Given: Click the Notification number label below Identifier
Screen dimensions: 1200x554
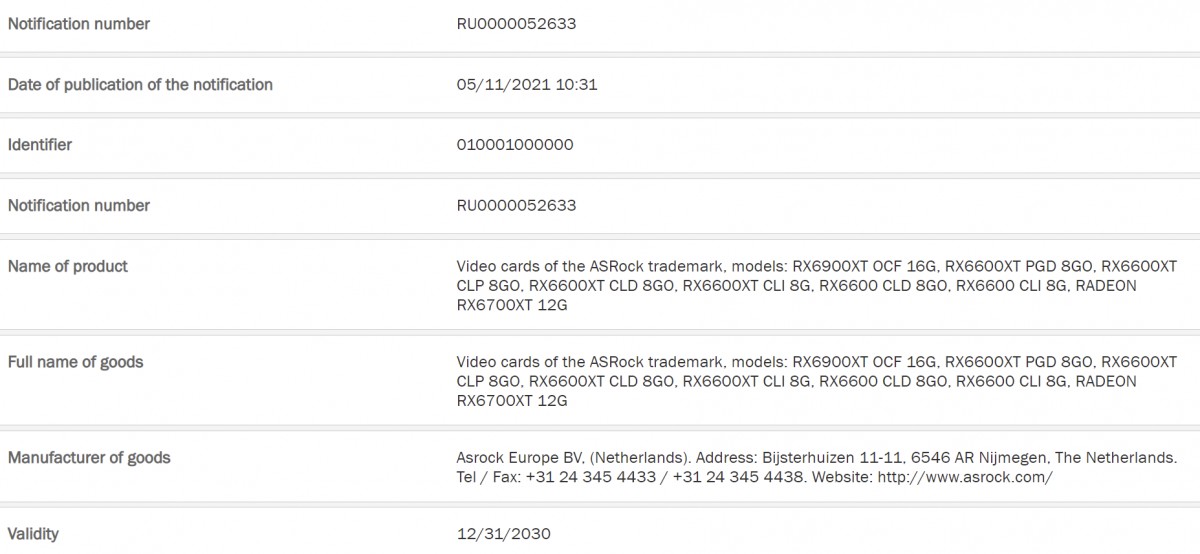Looking at the screenshot, I should [79, 206].
